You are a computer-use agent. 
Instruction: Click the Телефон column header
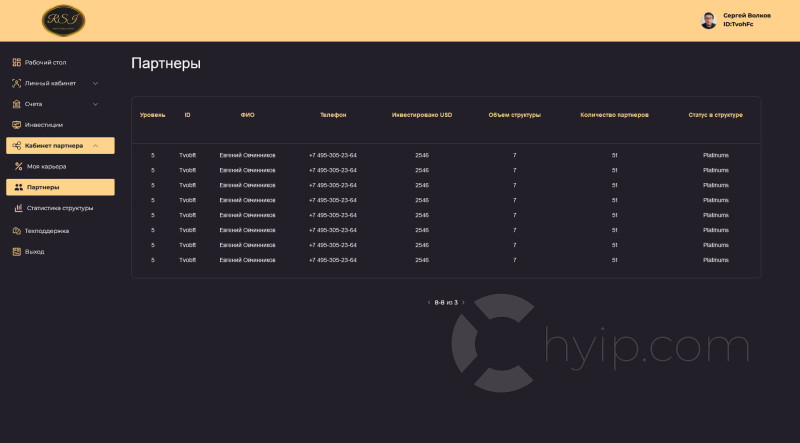(333, 115)
